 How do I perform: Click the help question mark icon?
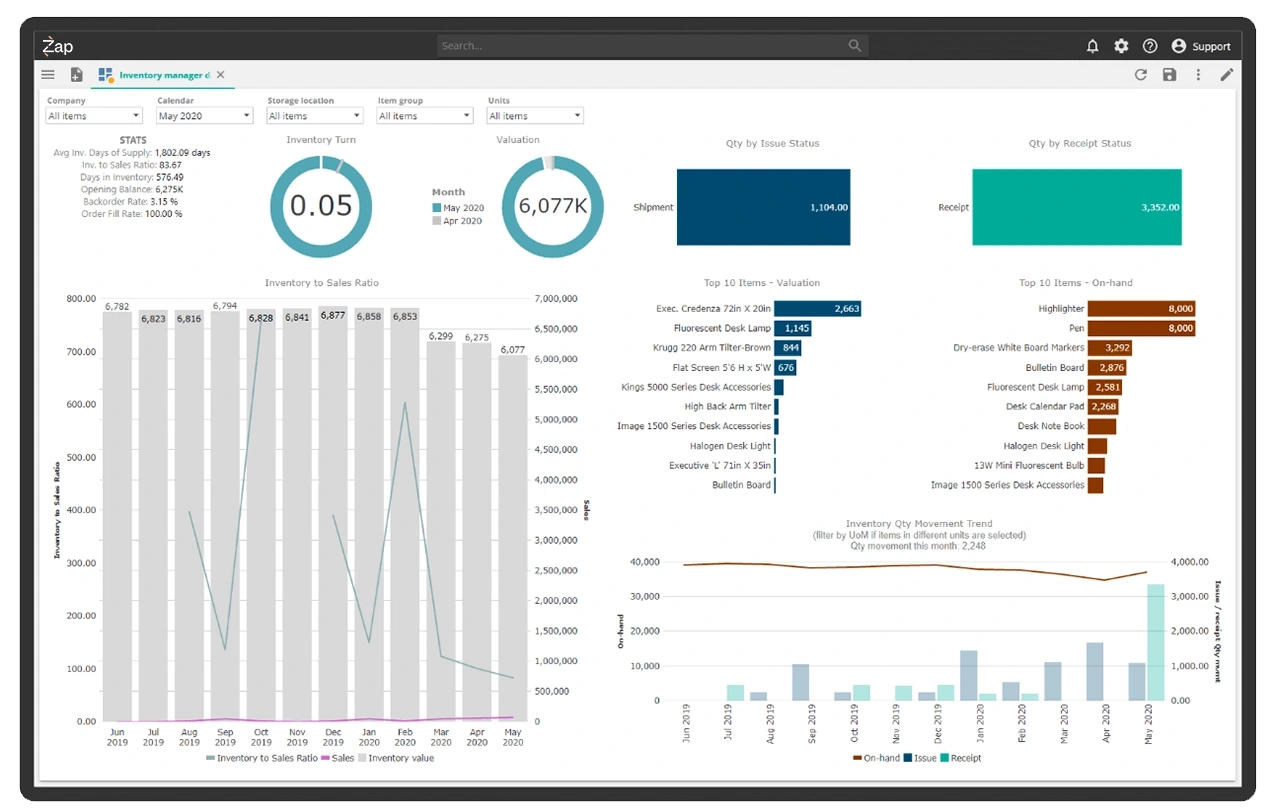click(1150, 46)
